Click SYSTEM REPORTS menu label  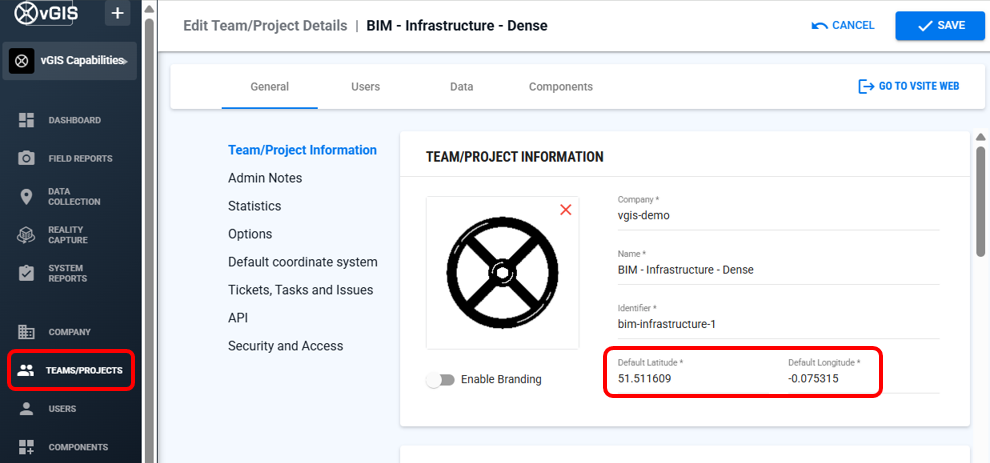68,273
